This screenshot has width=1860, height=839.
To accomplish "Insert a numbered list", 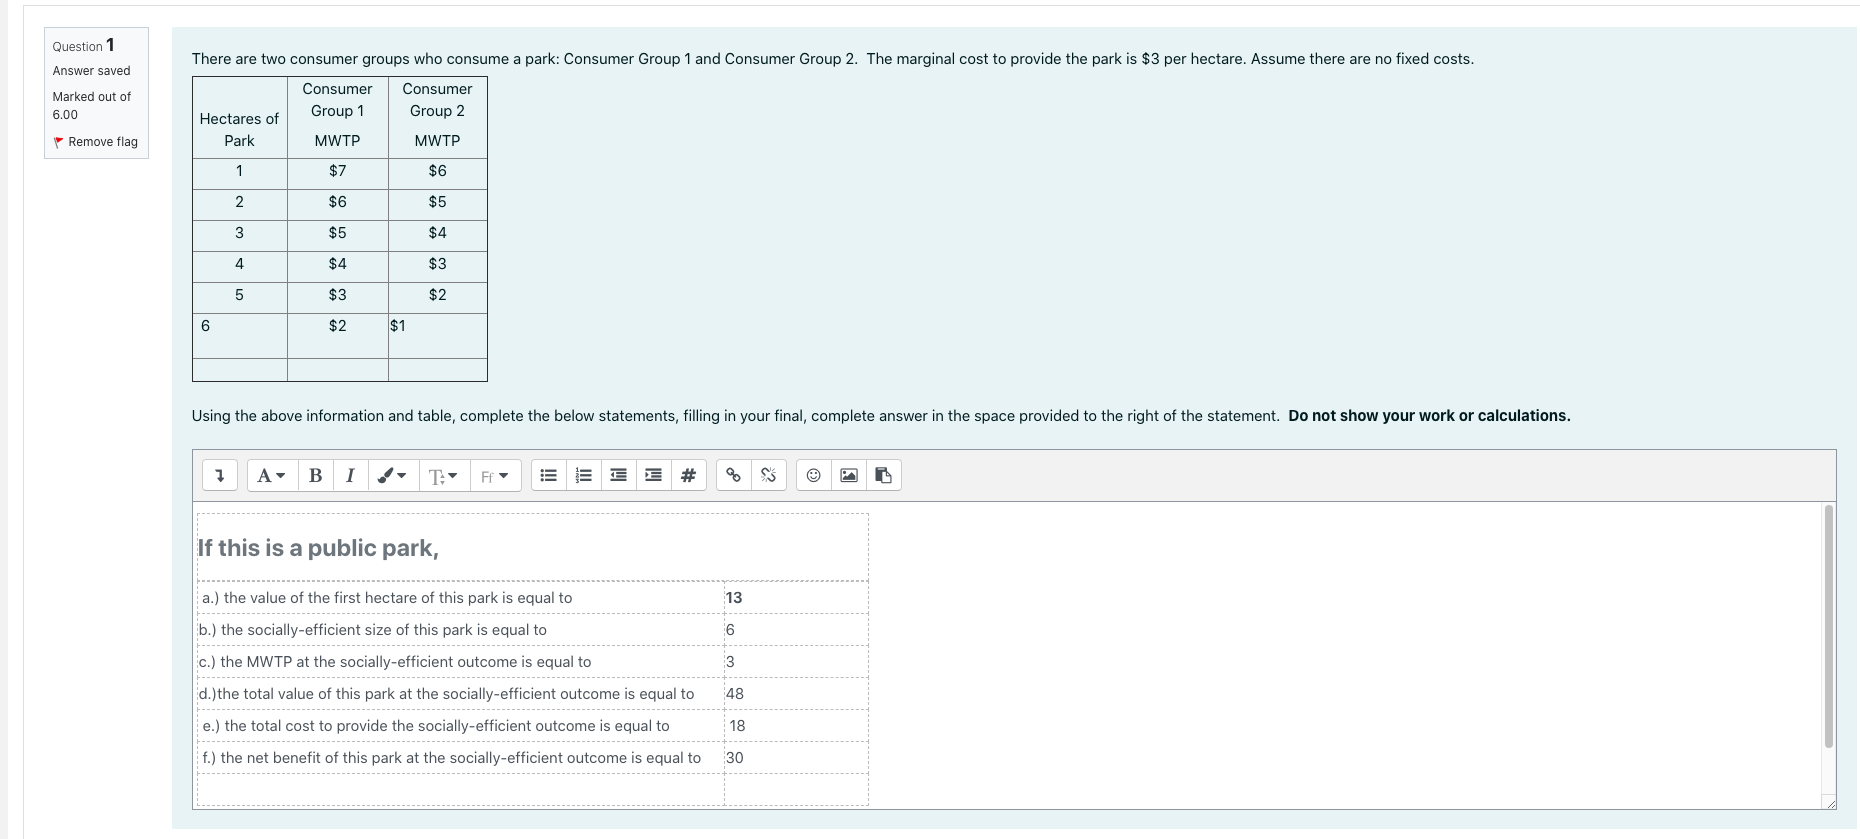I will click(x=584, y=475).
